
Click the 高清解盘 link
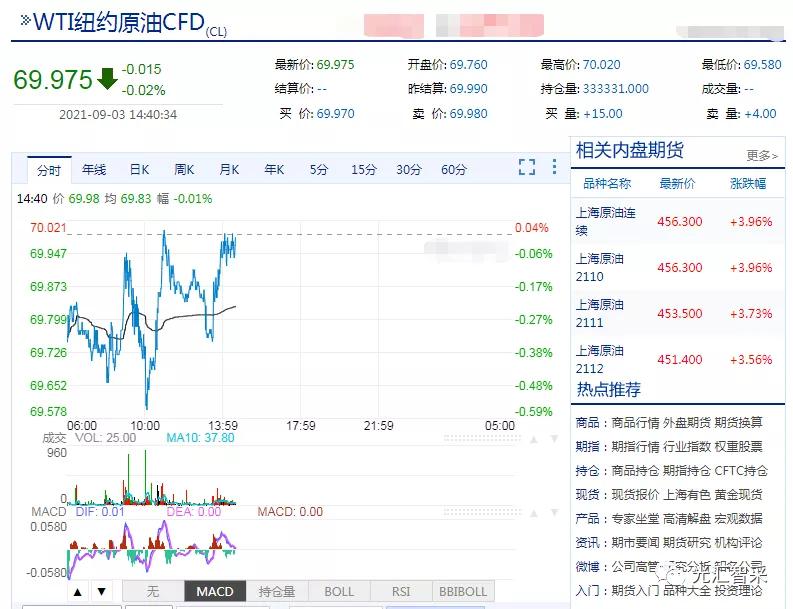click(686, 518)
